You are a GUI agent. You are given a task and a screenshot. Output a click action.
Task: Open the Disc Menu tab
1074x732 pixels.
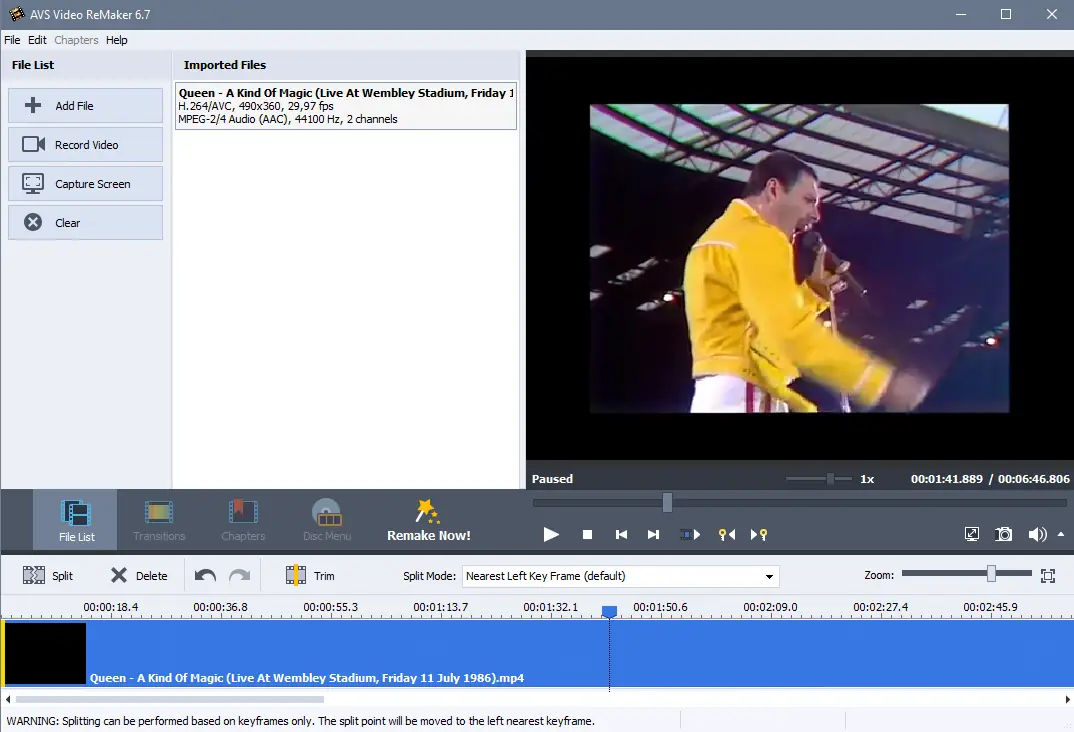(327, 520)
